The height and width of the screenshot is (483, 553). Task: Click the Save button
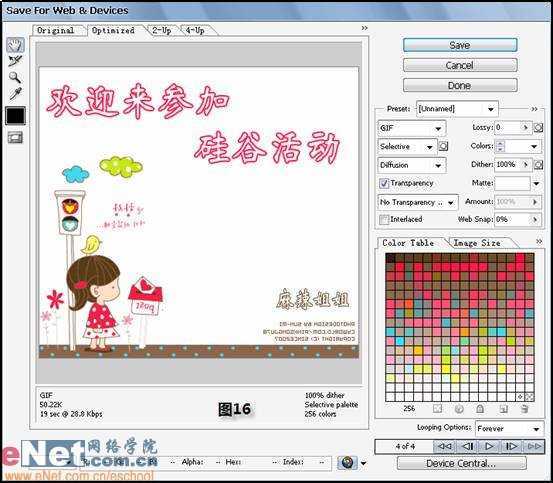coord(460,45)
